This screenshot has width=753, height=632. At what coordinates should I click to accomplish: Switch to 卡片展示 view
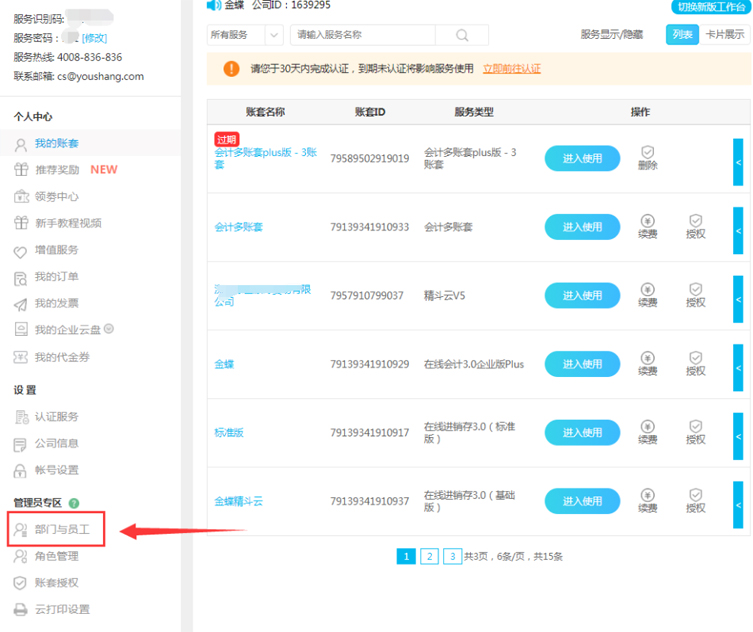click(725, 35)
